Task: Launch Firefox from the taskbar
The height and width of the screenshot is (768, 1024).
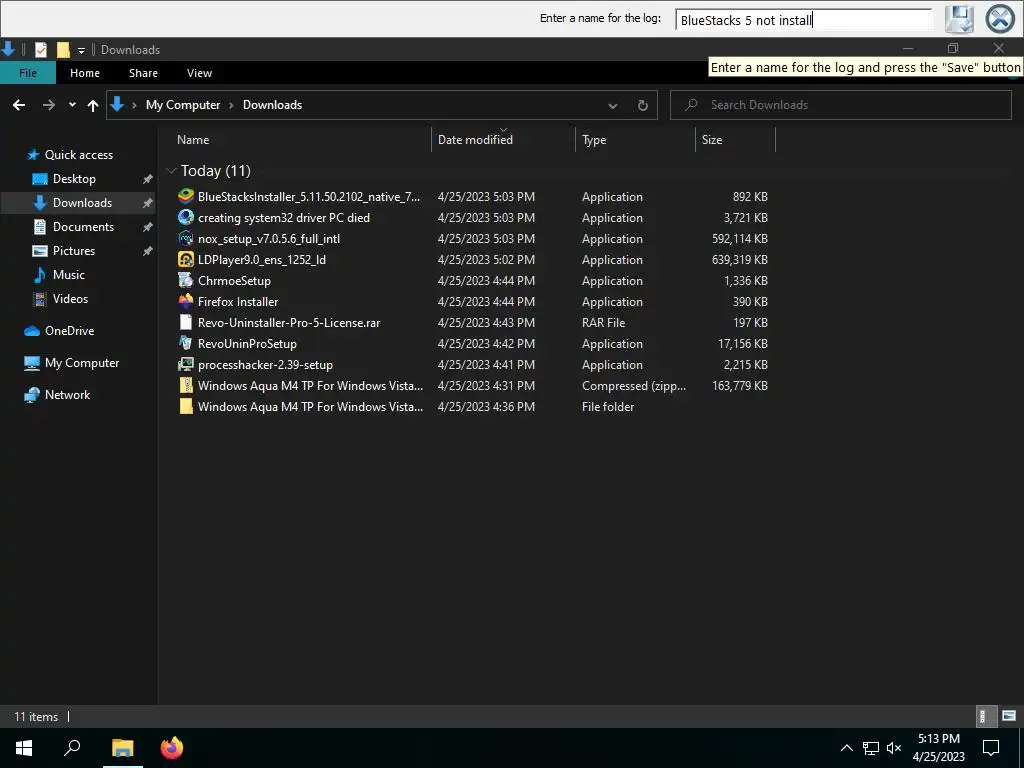Action: 172,748
